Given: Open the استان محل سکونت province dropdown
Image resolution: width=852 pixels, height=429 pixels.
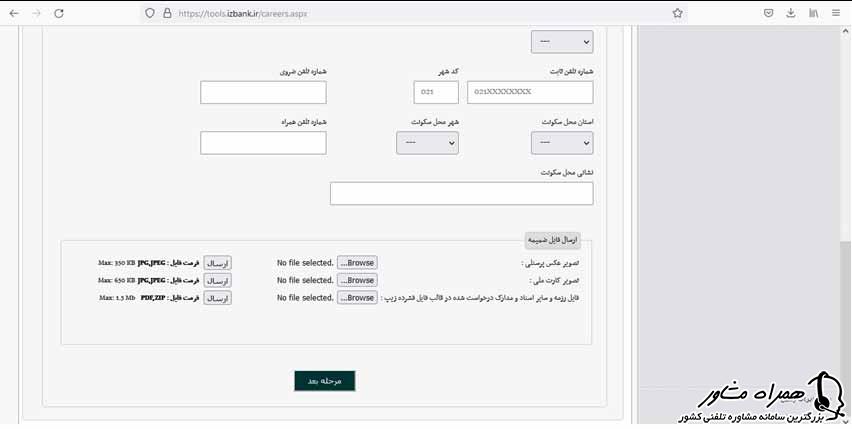Looking at the screenshot, I should coord(562,143).
